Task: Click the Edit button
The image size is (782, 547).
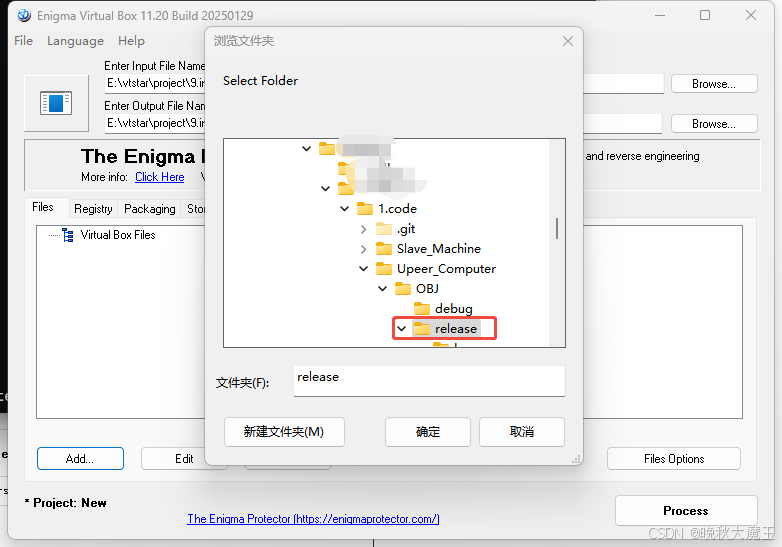Action: click(x=184, y=459)
